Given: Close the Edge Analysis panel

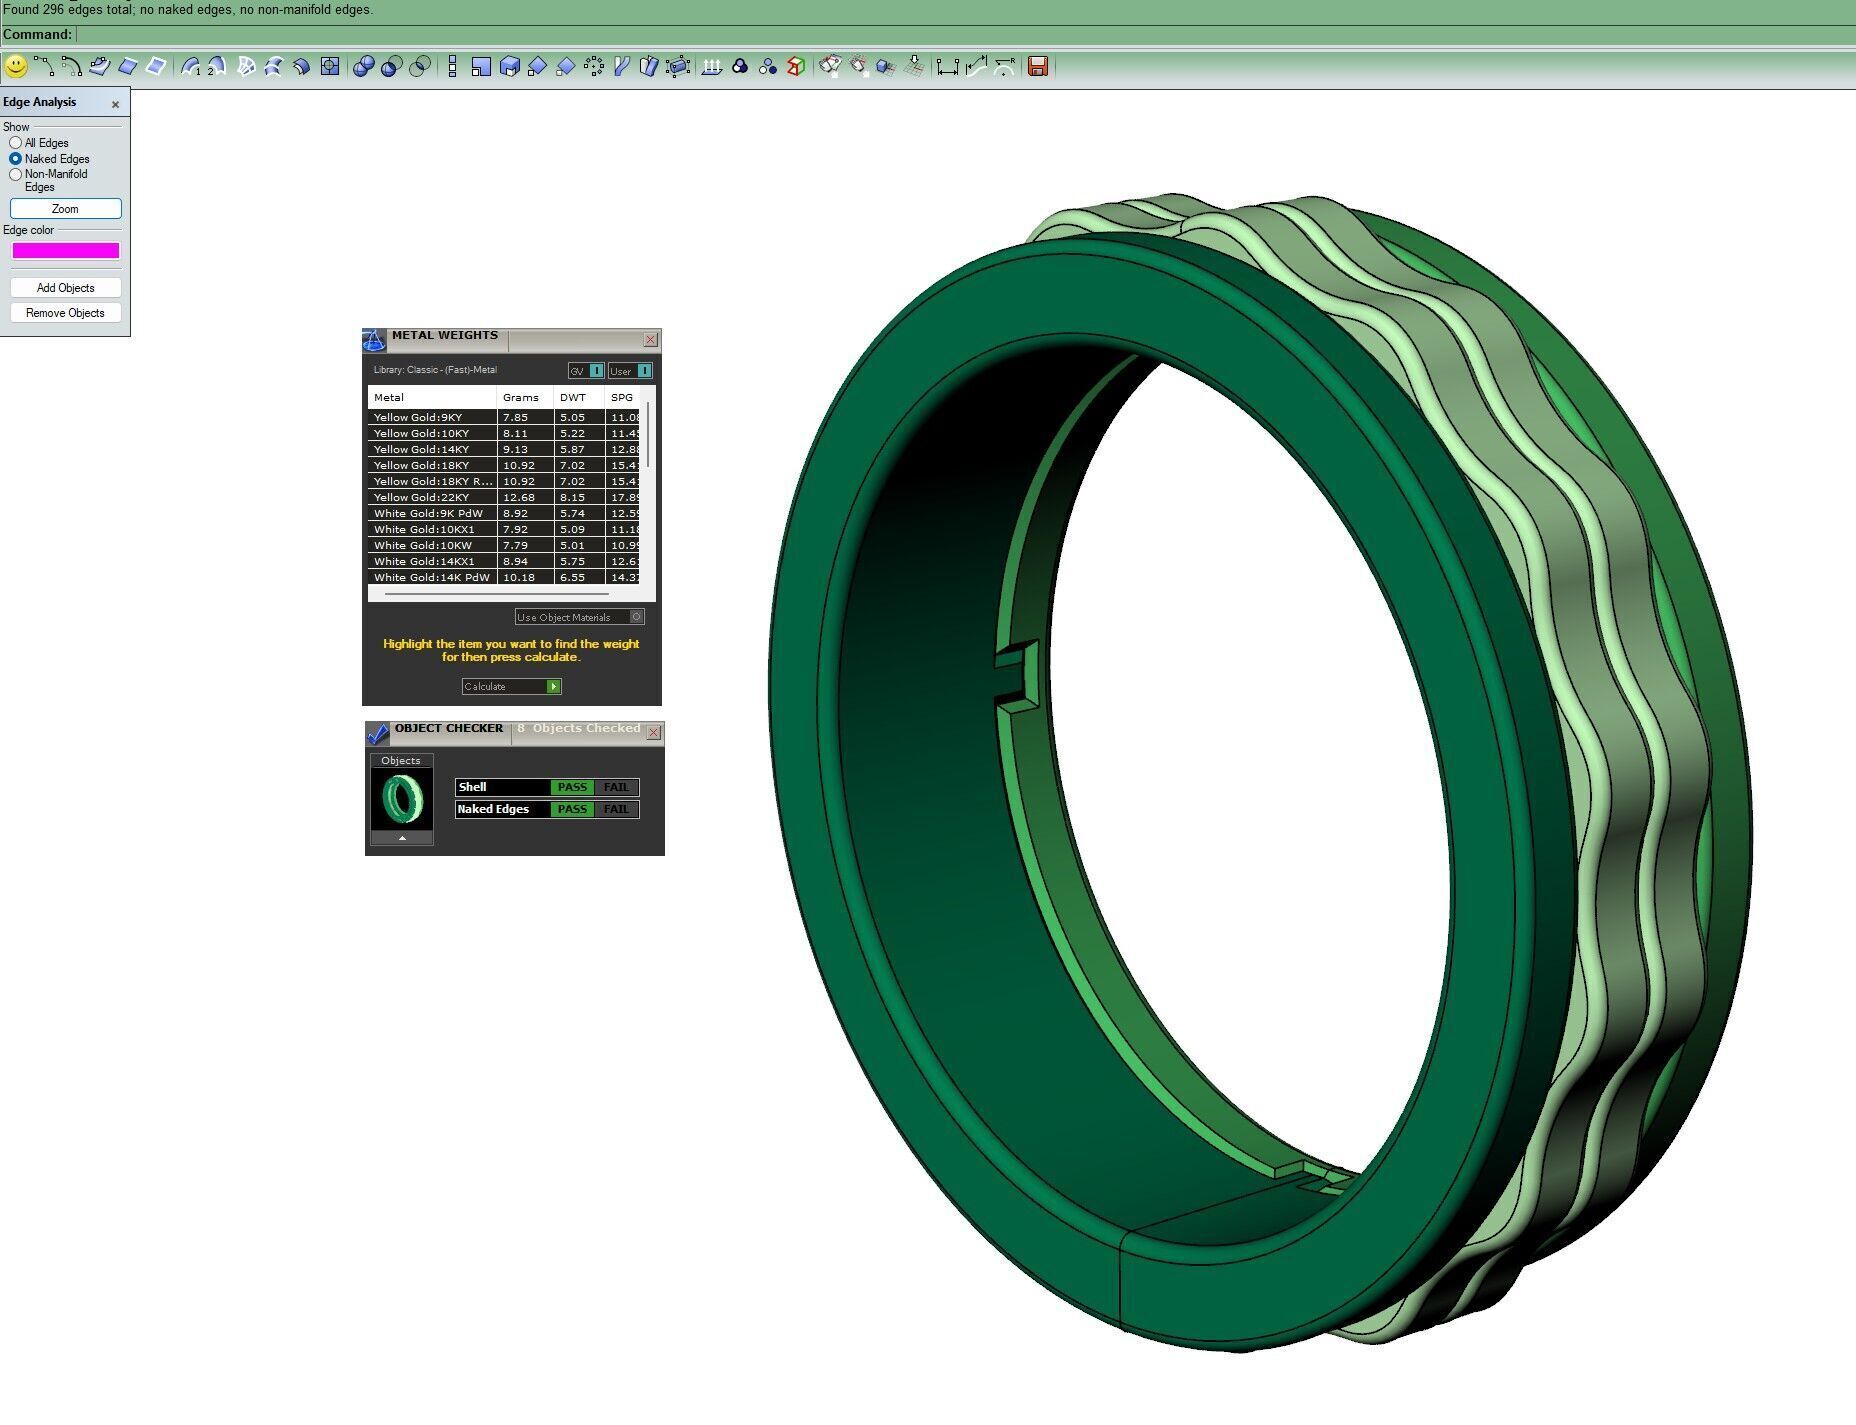Looking at the screenshot, I should (x=115, y=104).
